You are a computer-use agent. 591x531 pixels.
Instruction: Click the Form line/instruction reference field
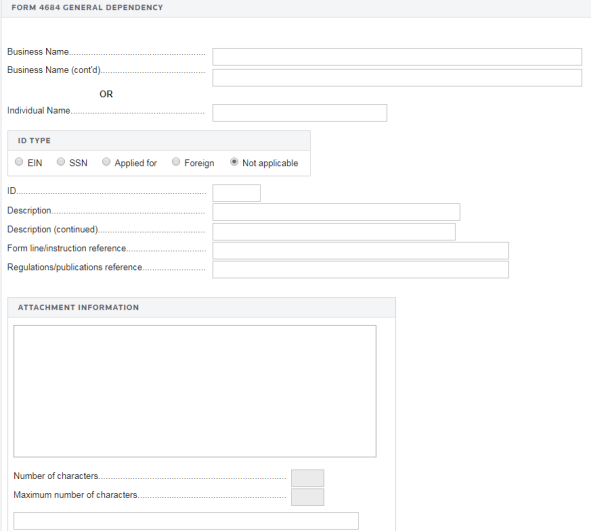tap(360, 251)
